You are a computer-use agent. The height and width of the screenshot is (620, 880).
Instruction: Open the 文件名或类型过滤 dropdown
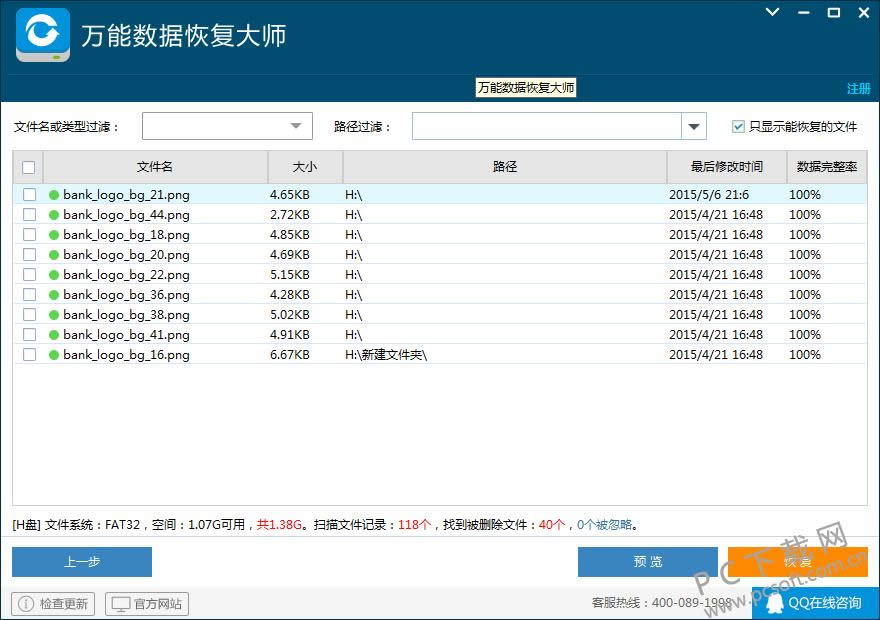pyautogui.click(x=227, y=126)
